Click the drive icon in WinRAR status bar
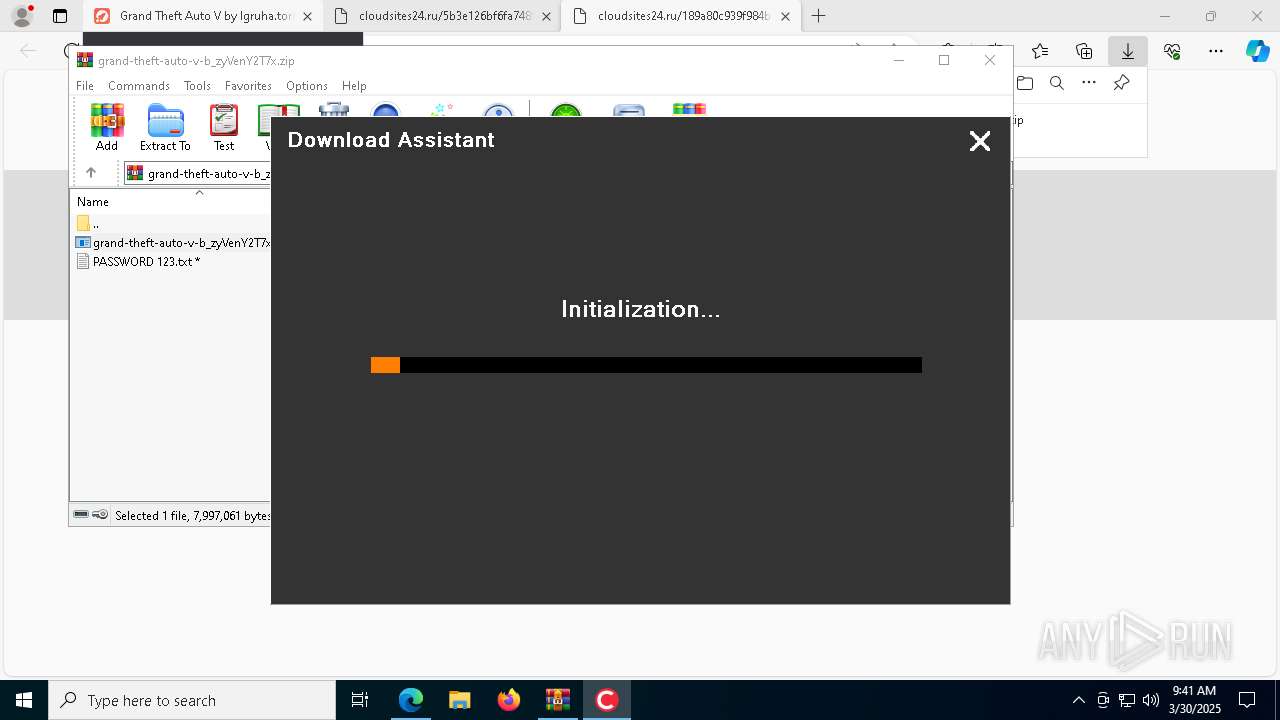This screenshot has height=720, width=1280. pyautogui.click(x=81, y=515)
